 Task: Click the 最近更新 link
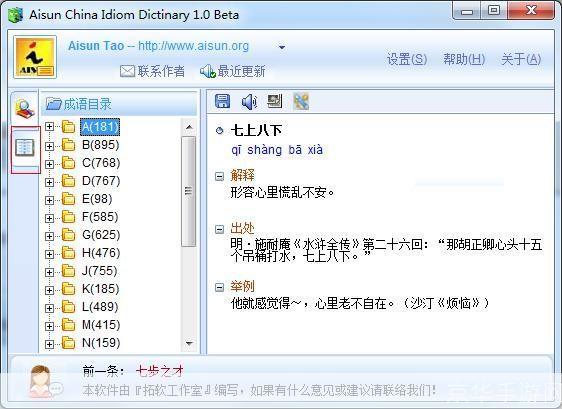click(233, 71)
